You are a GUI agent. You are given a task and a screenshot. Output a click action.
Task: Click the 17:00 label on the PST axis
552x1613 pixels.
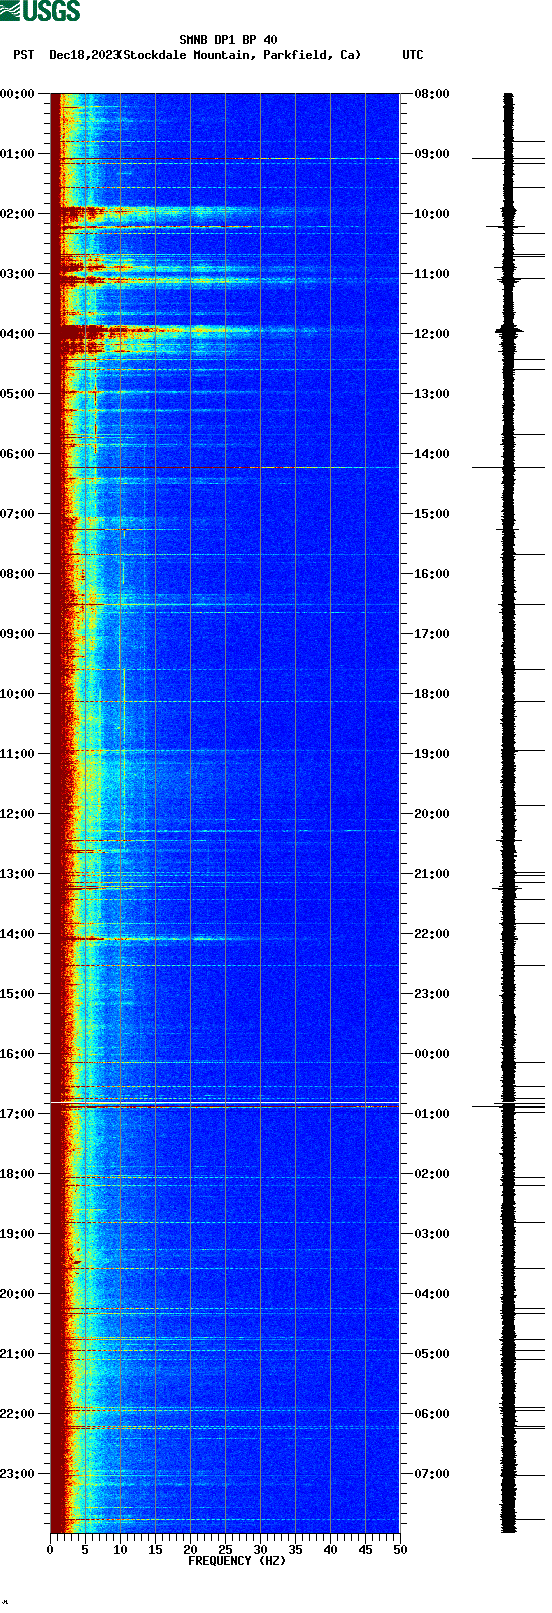click(x=18, y=1114)
